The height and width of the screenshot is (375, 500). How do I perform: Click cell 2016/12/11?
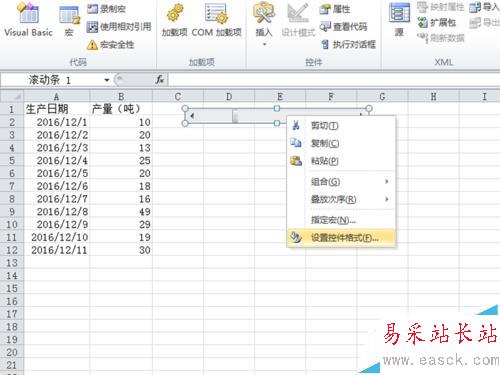(57, 250)
